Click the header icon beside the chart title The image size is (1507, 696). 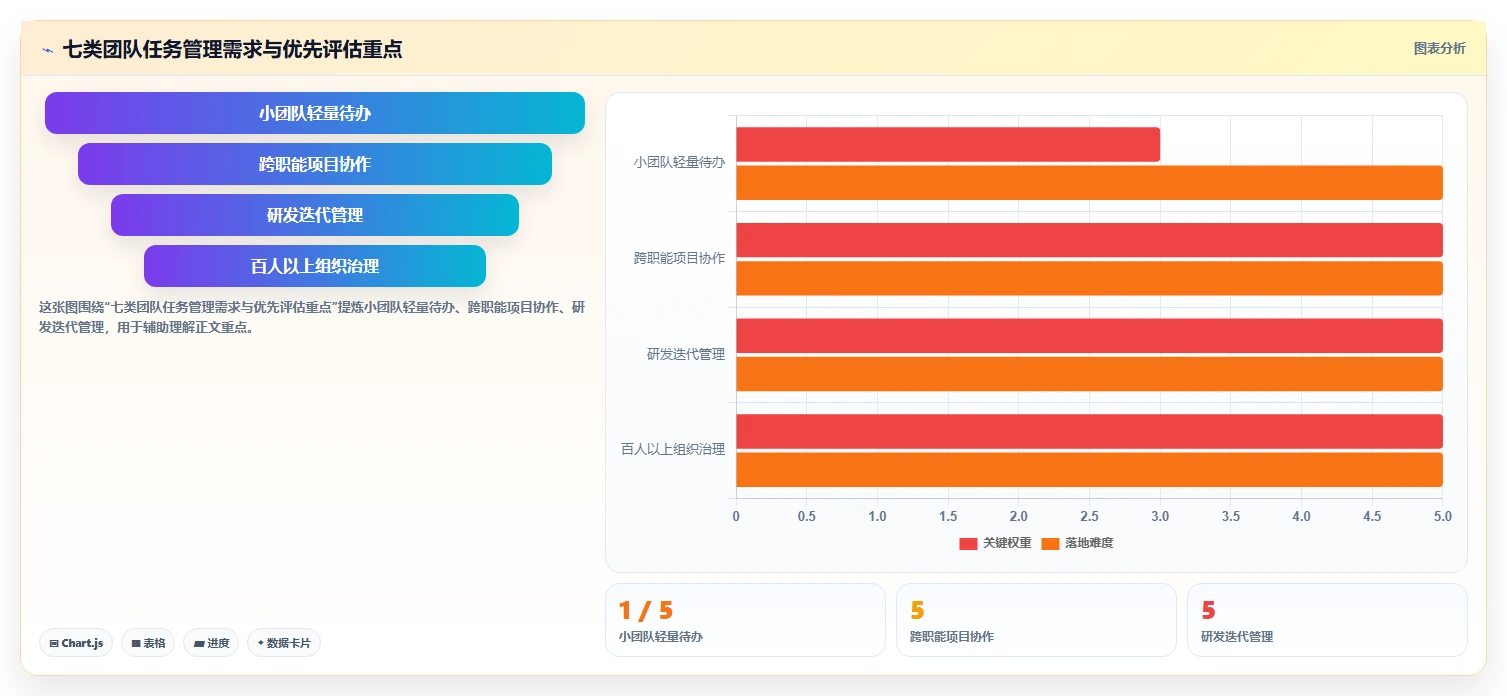47,49
